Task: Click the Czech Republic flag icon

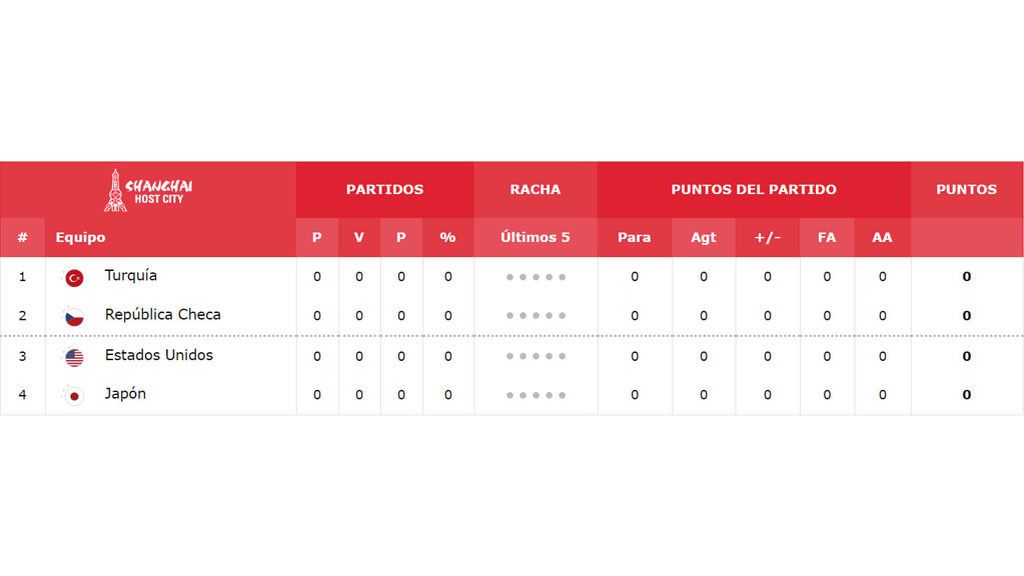Action: [74, 317]
